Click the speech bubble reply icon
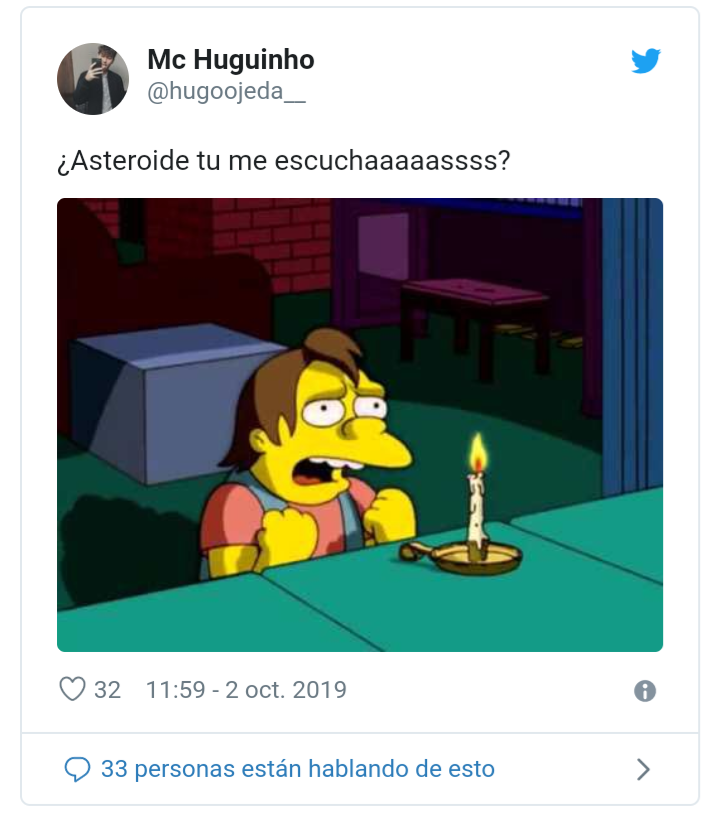 tap(77, 769)
